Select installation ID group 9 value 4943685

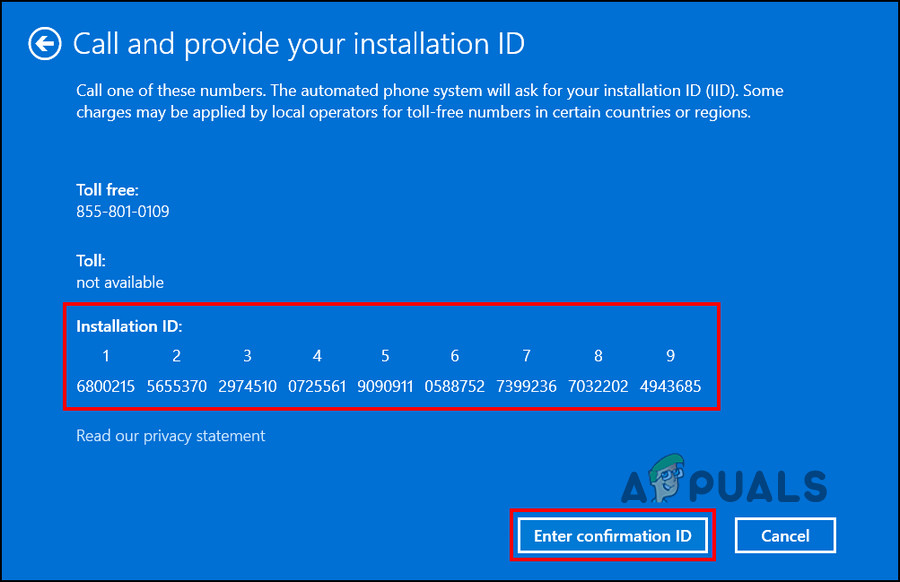[x=670, y=386]
